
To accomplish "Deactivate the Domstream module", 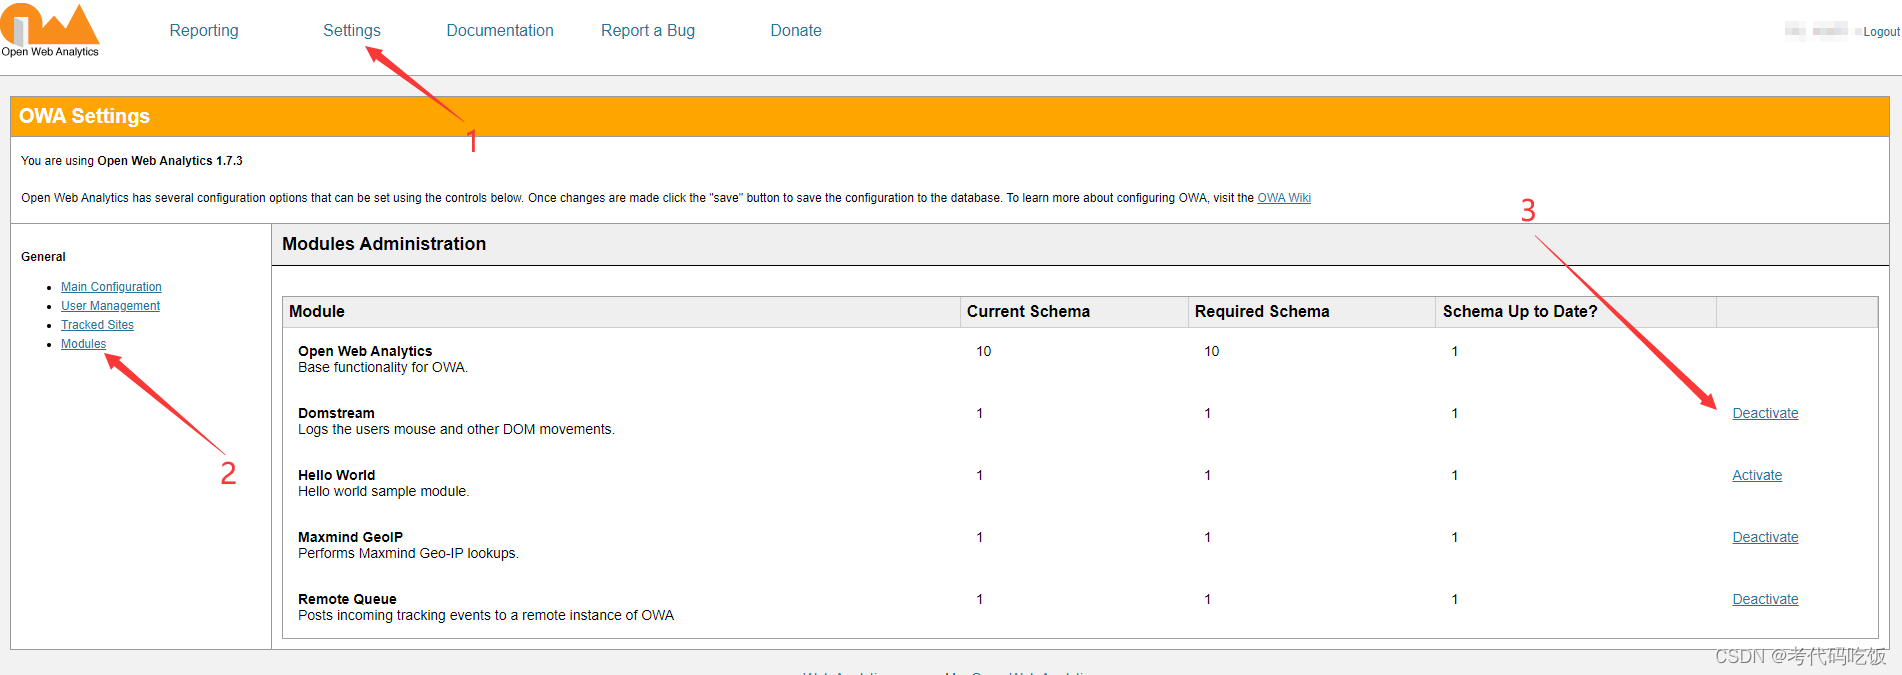I will pos(1765,413).
